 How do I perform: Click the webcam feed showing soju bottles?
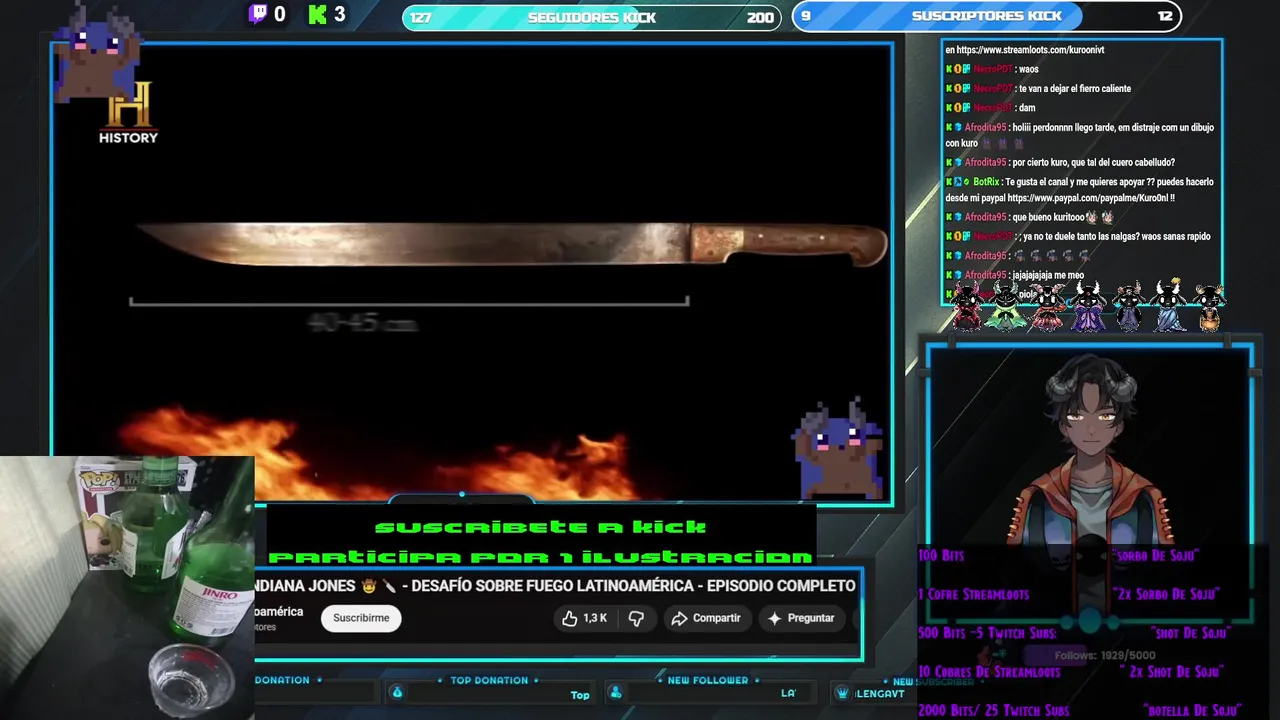coord(127,588)
